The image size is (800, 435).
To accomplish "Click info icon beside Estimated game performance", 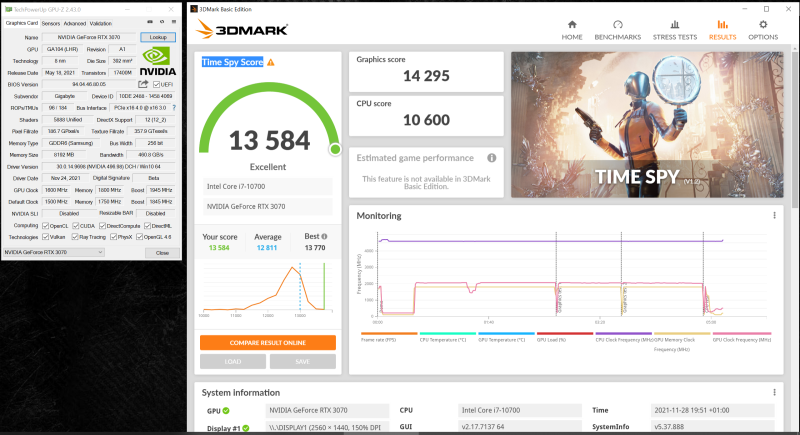I will tap(491, 158).
